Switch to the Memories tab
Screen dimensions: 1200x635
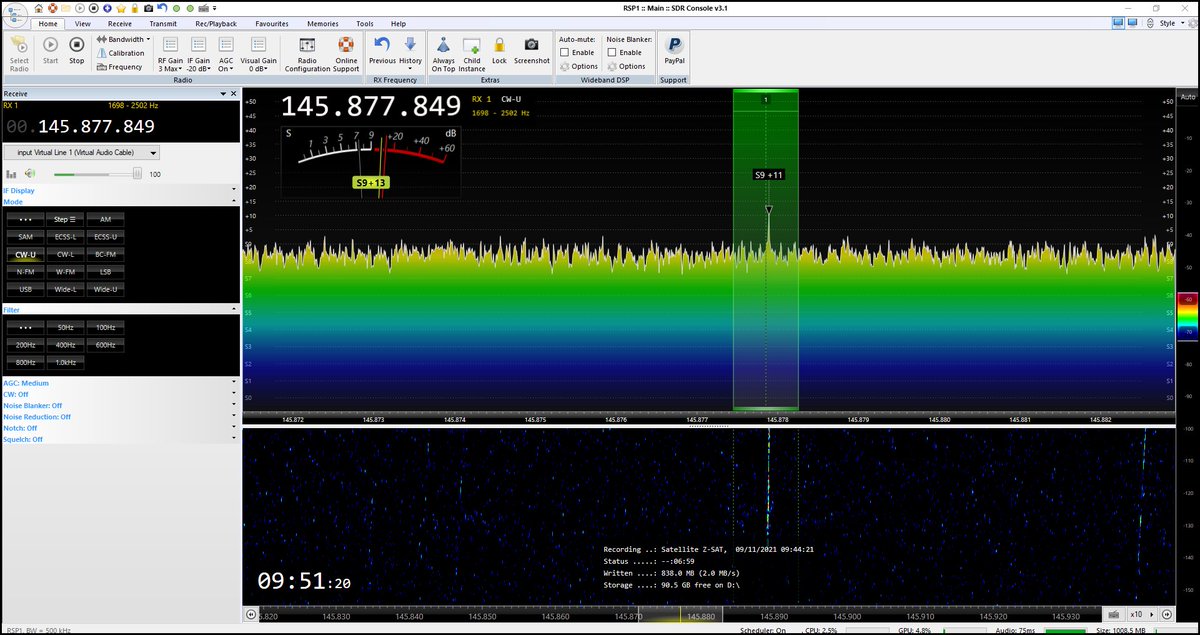click(x=322, y=23)
